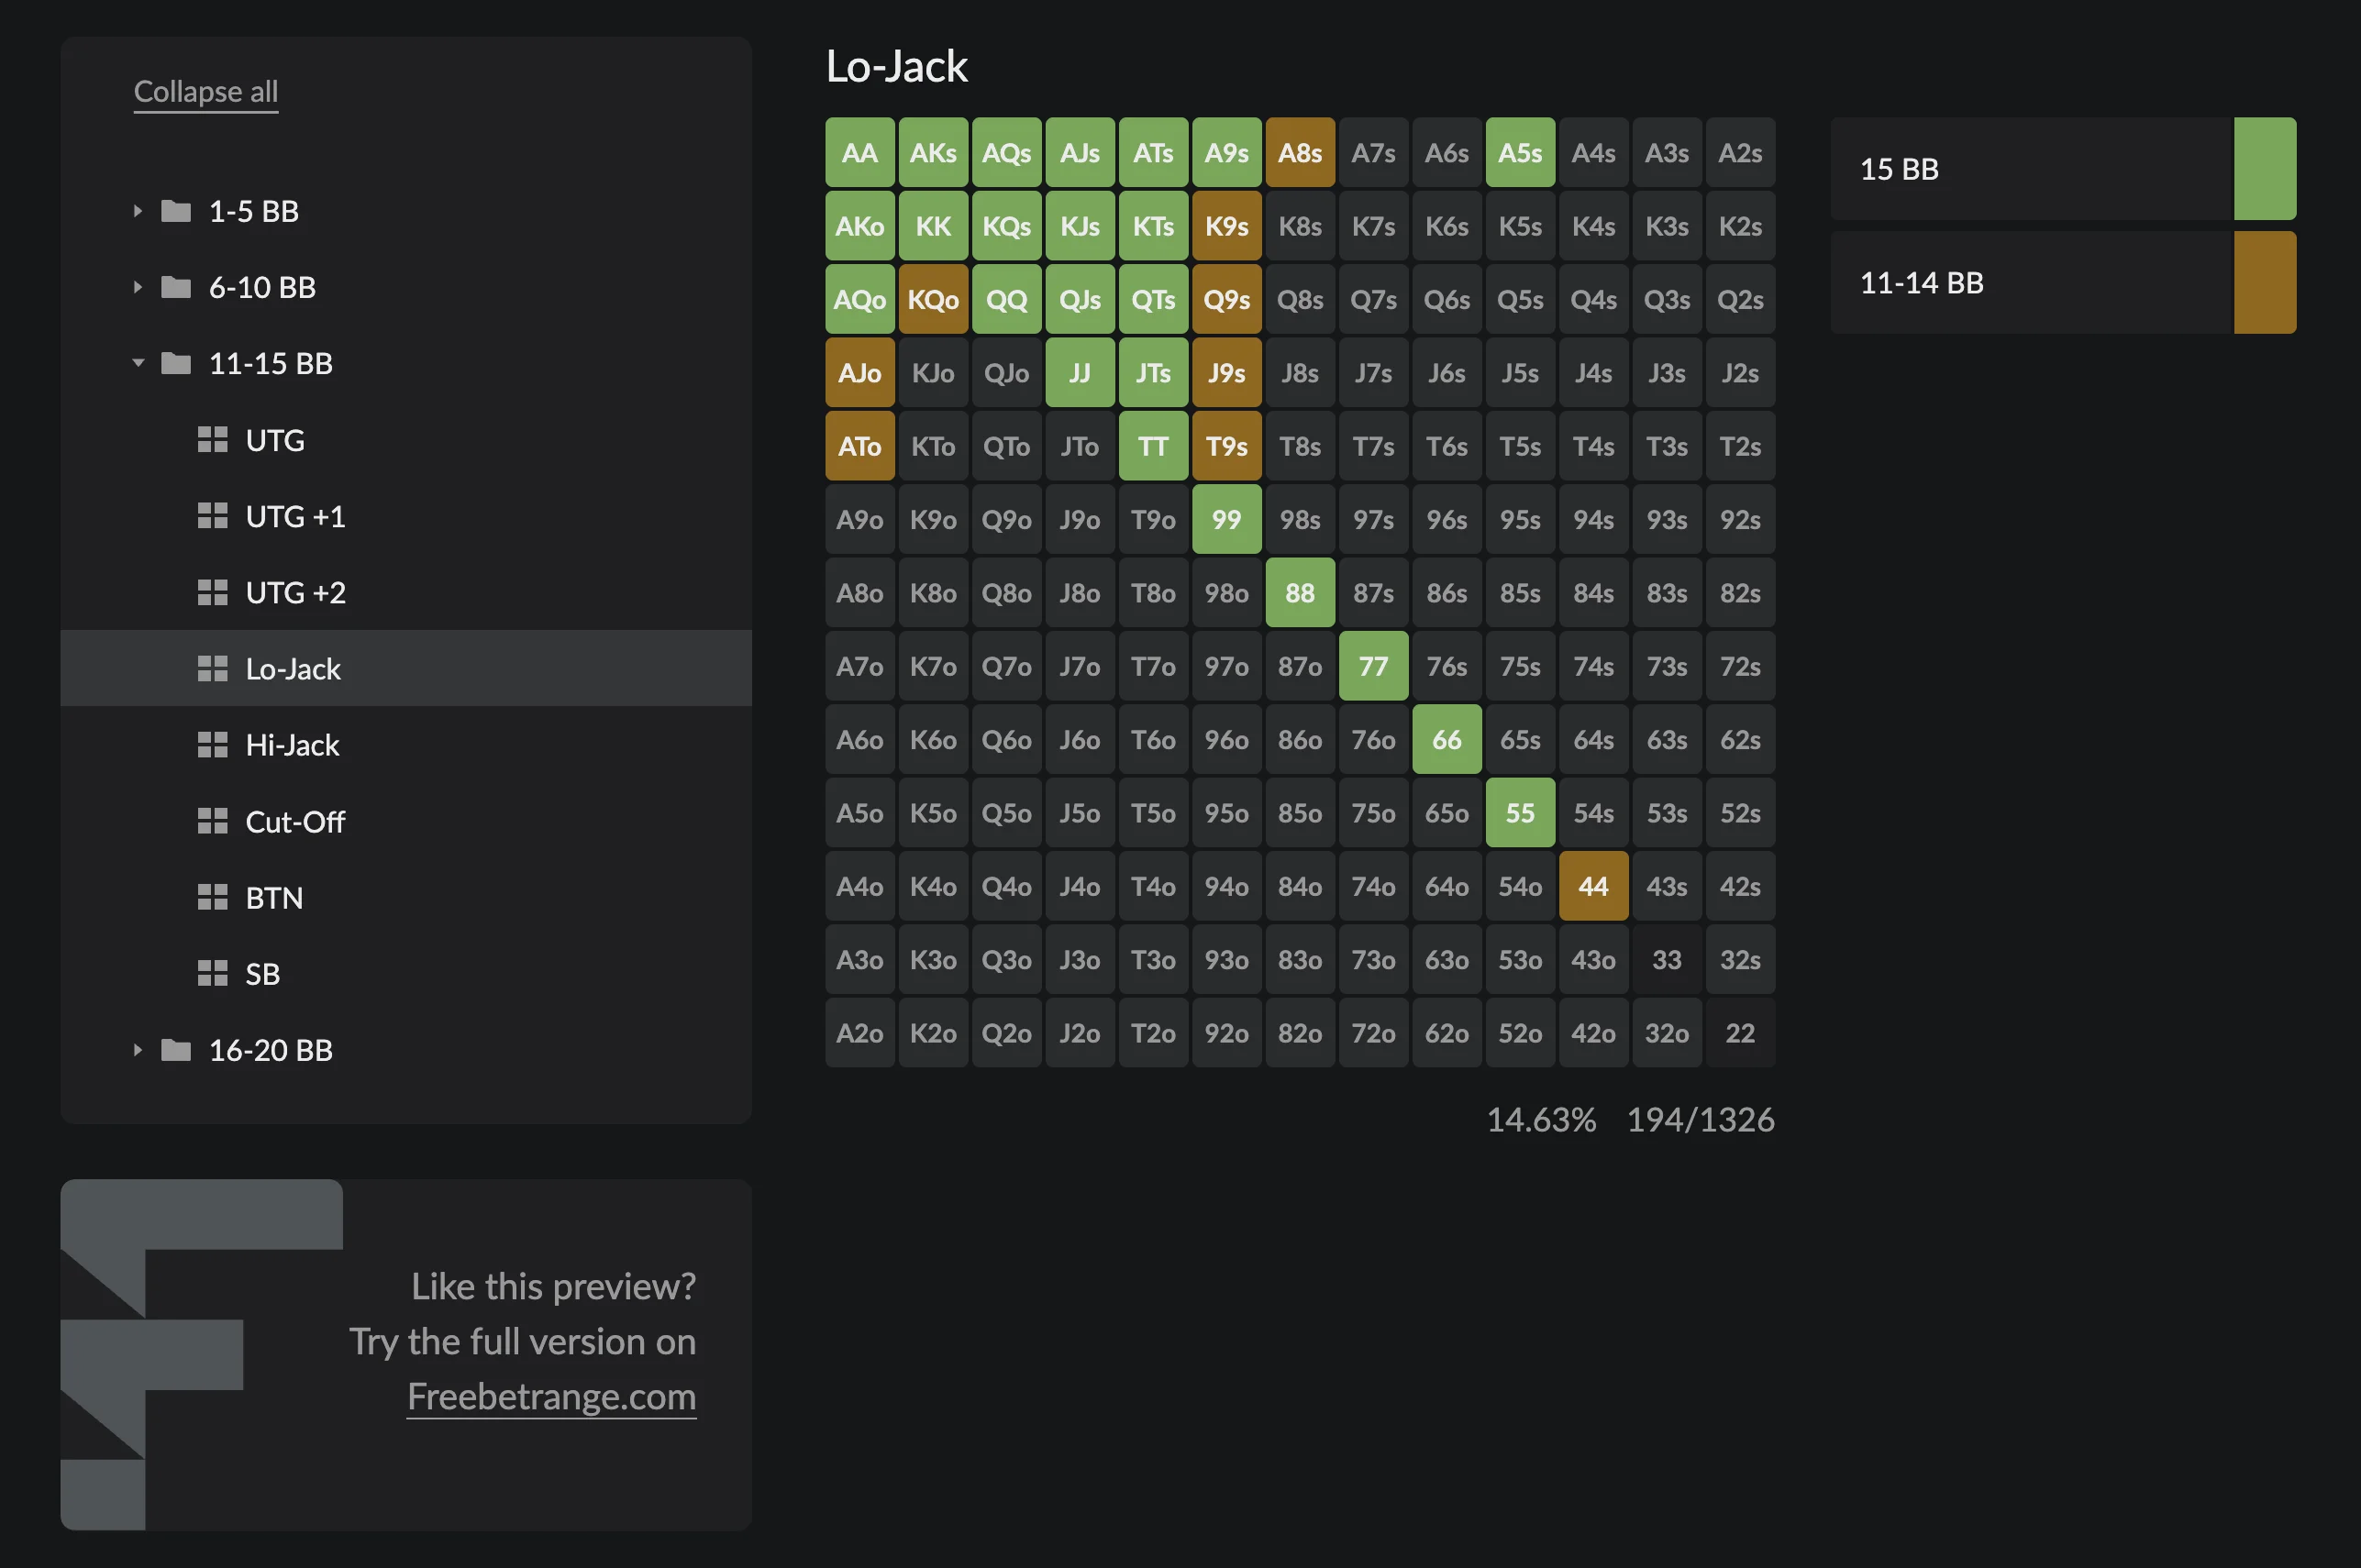
Task: Select the SB position
Action: 406,973
